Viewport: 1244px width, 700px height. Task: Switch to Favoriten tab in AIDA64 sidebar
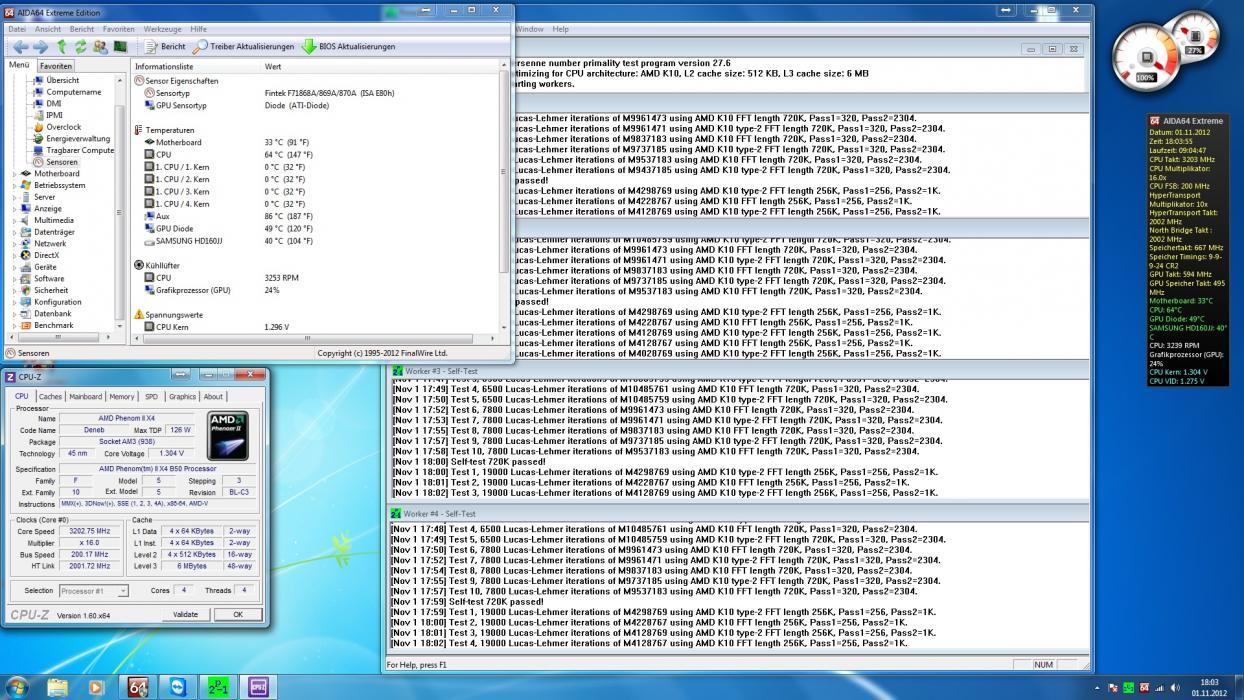pyautogui.click(x=56, y=66)
